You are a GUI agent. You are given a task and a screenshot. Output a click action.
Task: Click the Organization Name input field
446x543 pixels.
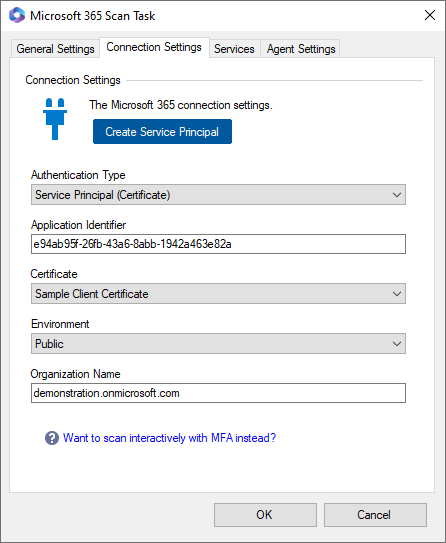(218, 393)
